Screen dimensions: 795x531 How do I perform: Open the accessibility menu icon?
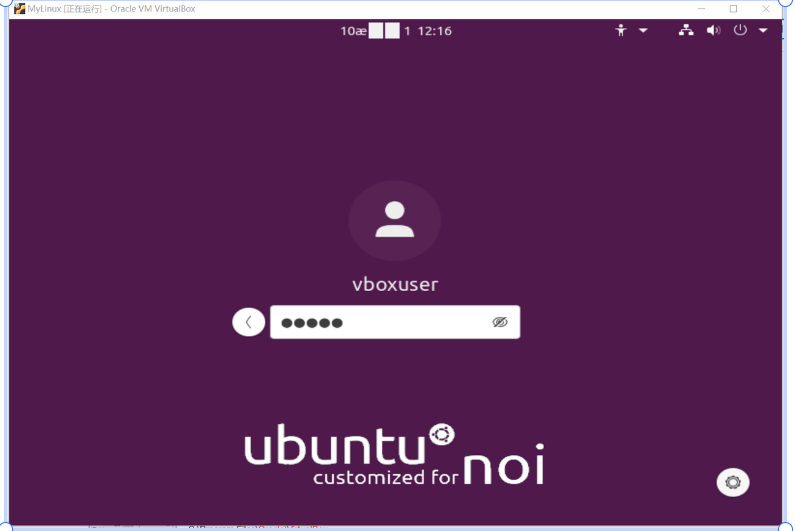(621, 30)
